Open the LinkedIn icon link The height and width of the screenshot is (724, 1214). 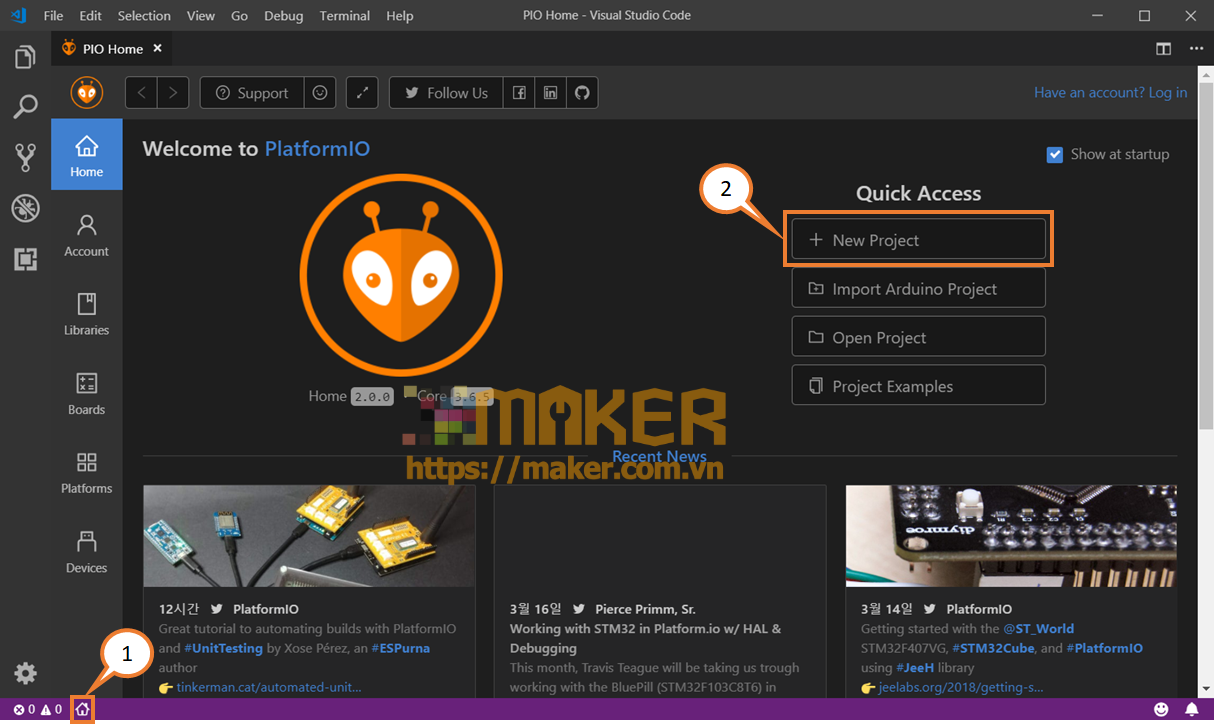click(551, 93)
